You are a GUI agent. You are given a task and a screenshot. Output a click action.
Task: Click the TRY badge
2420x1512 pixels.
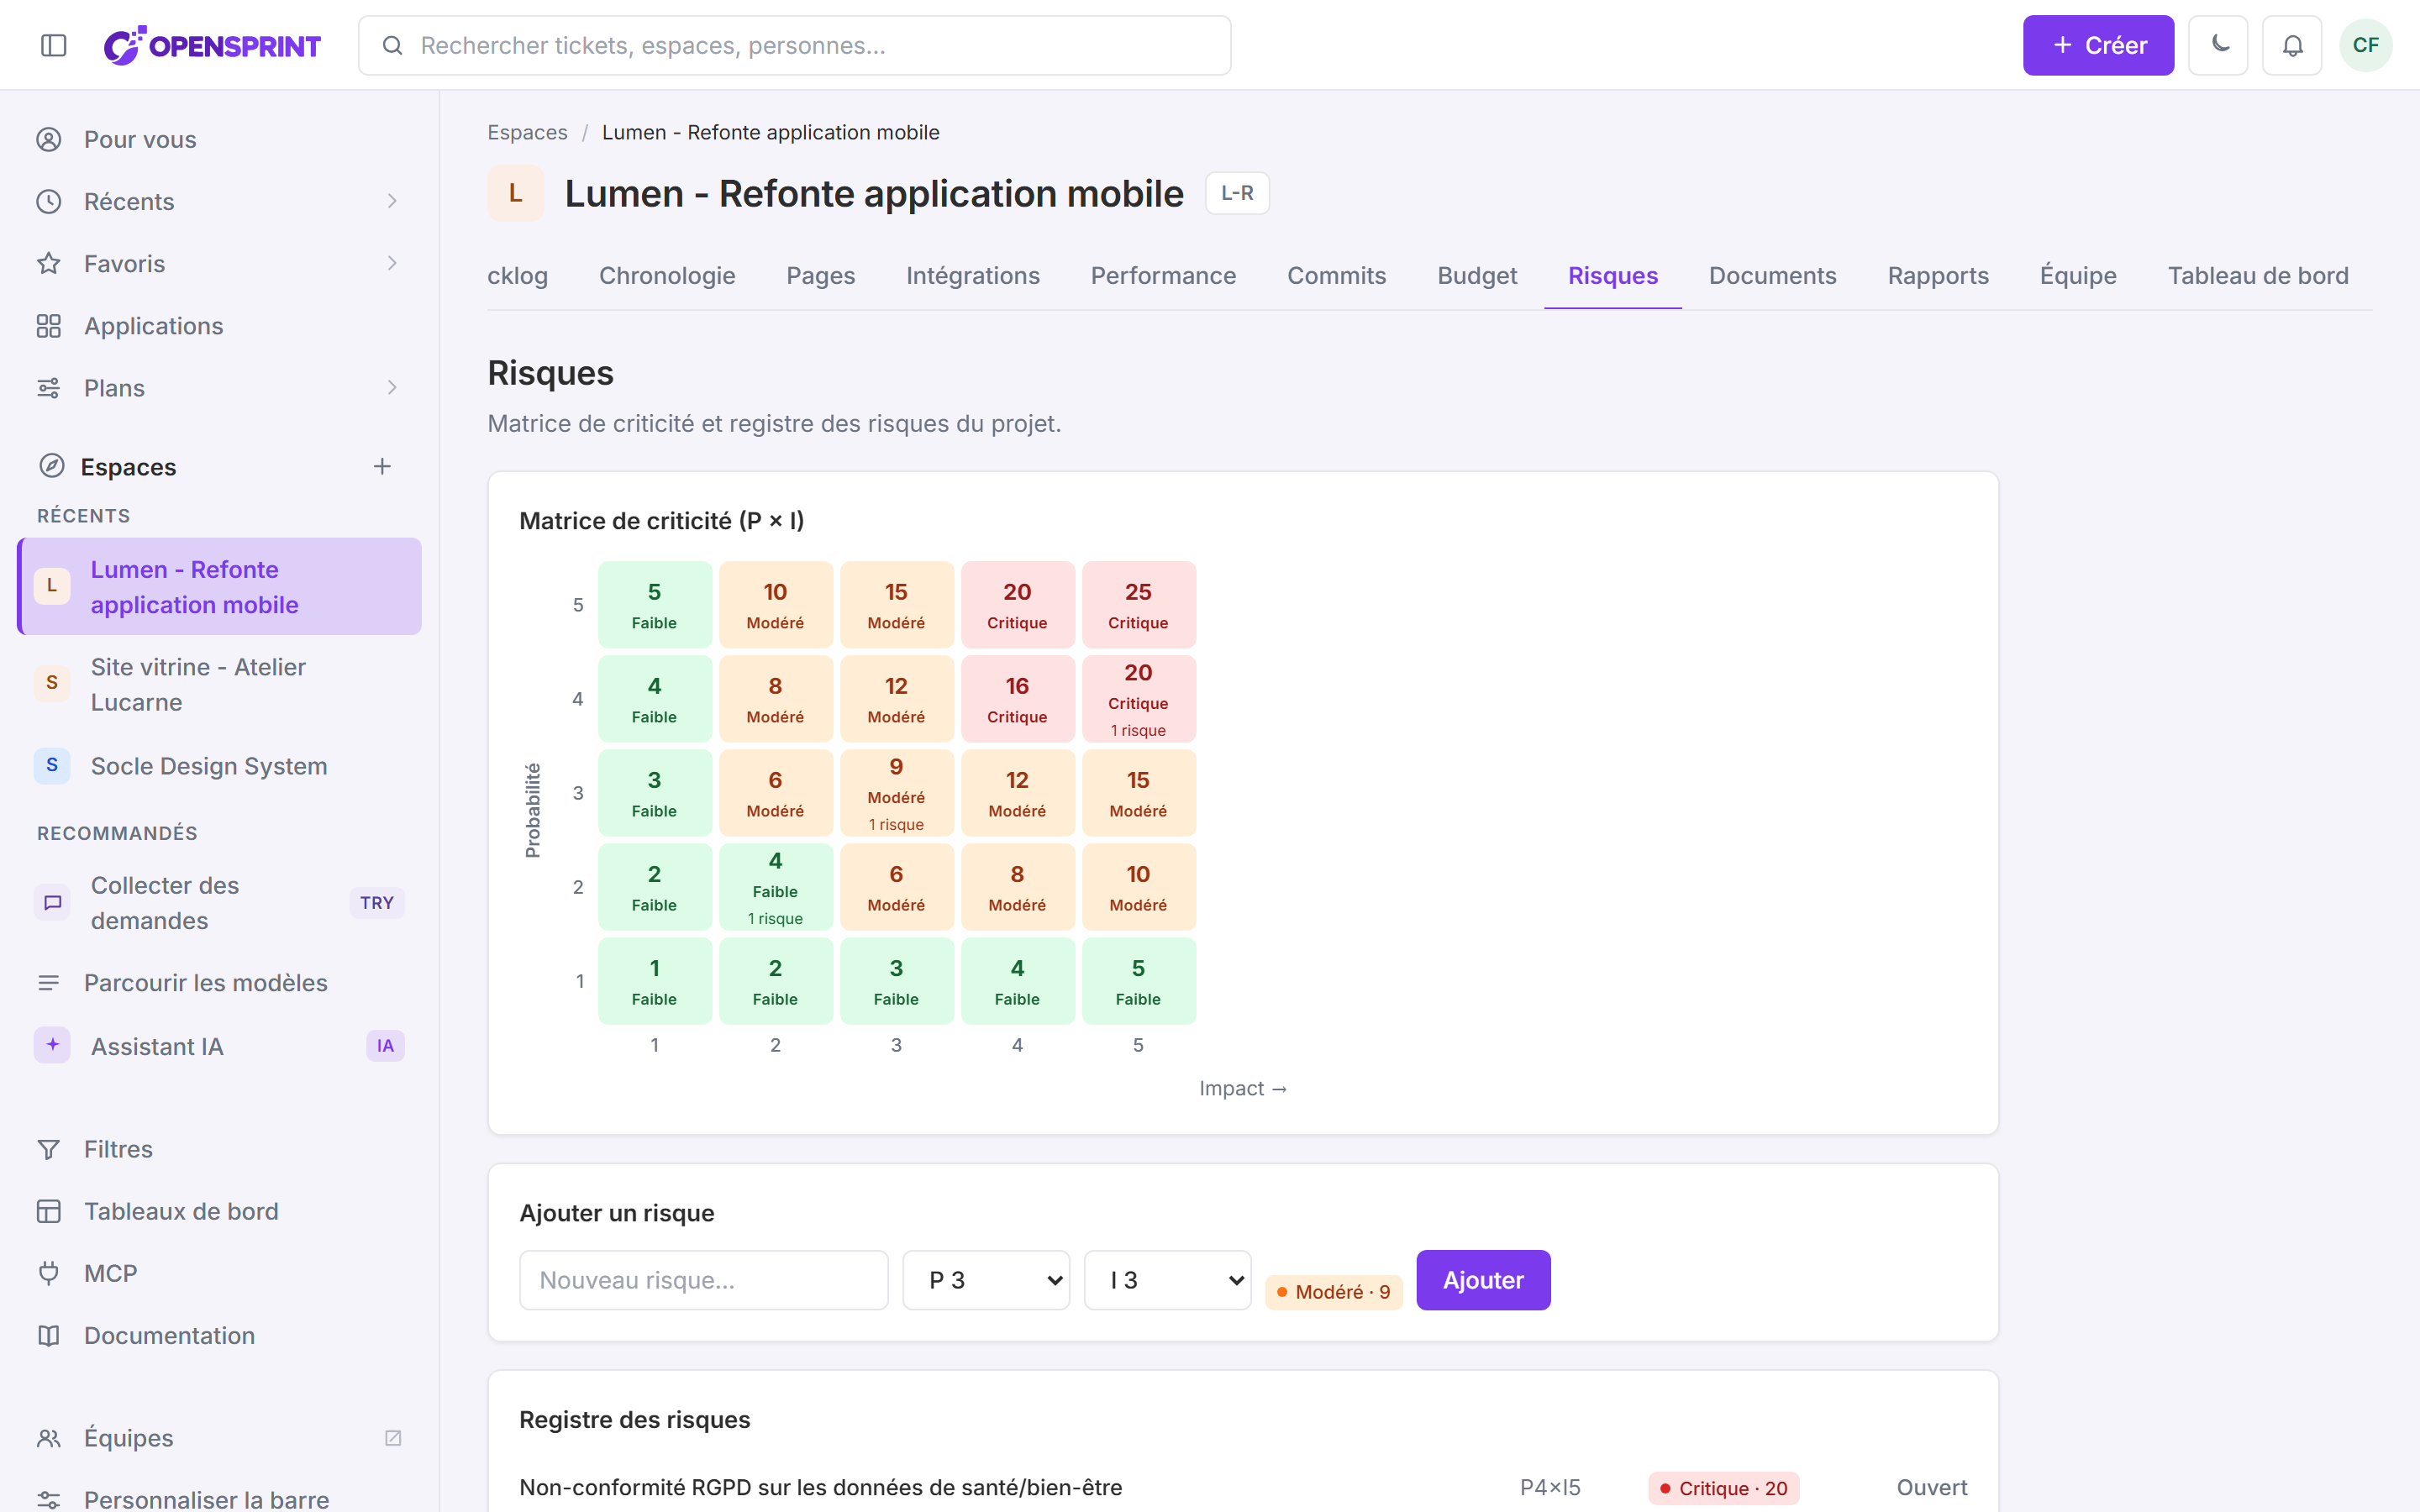point(377,902)
